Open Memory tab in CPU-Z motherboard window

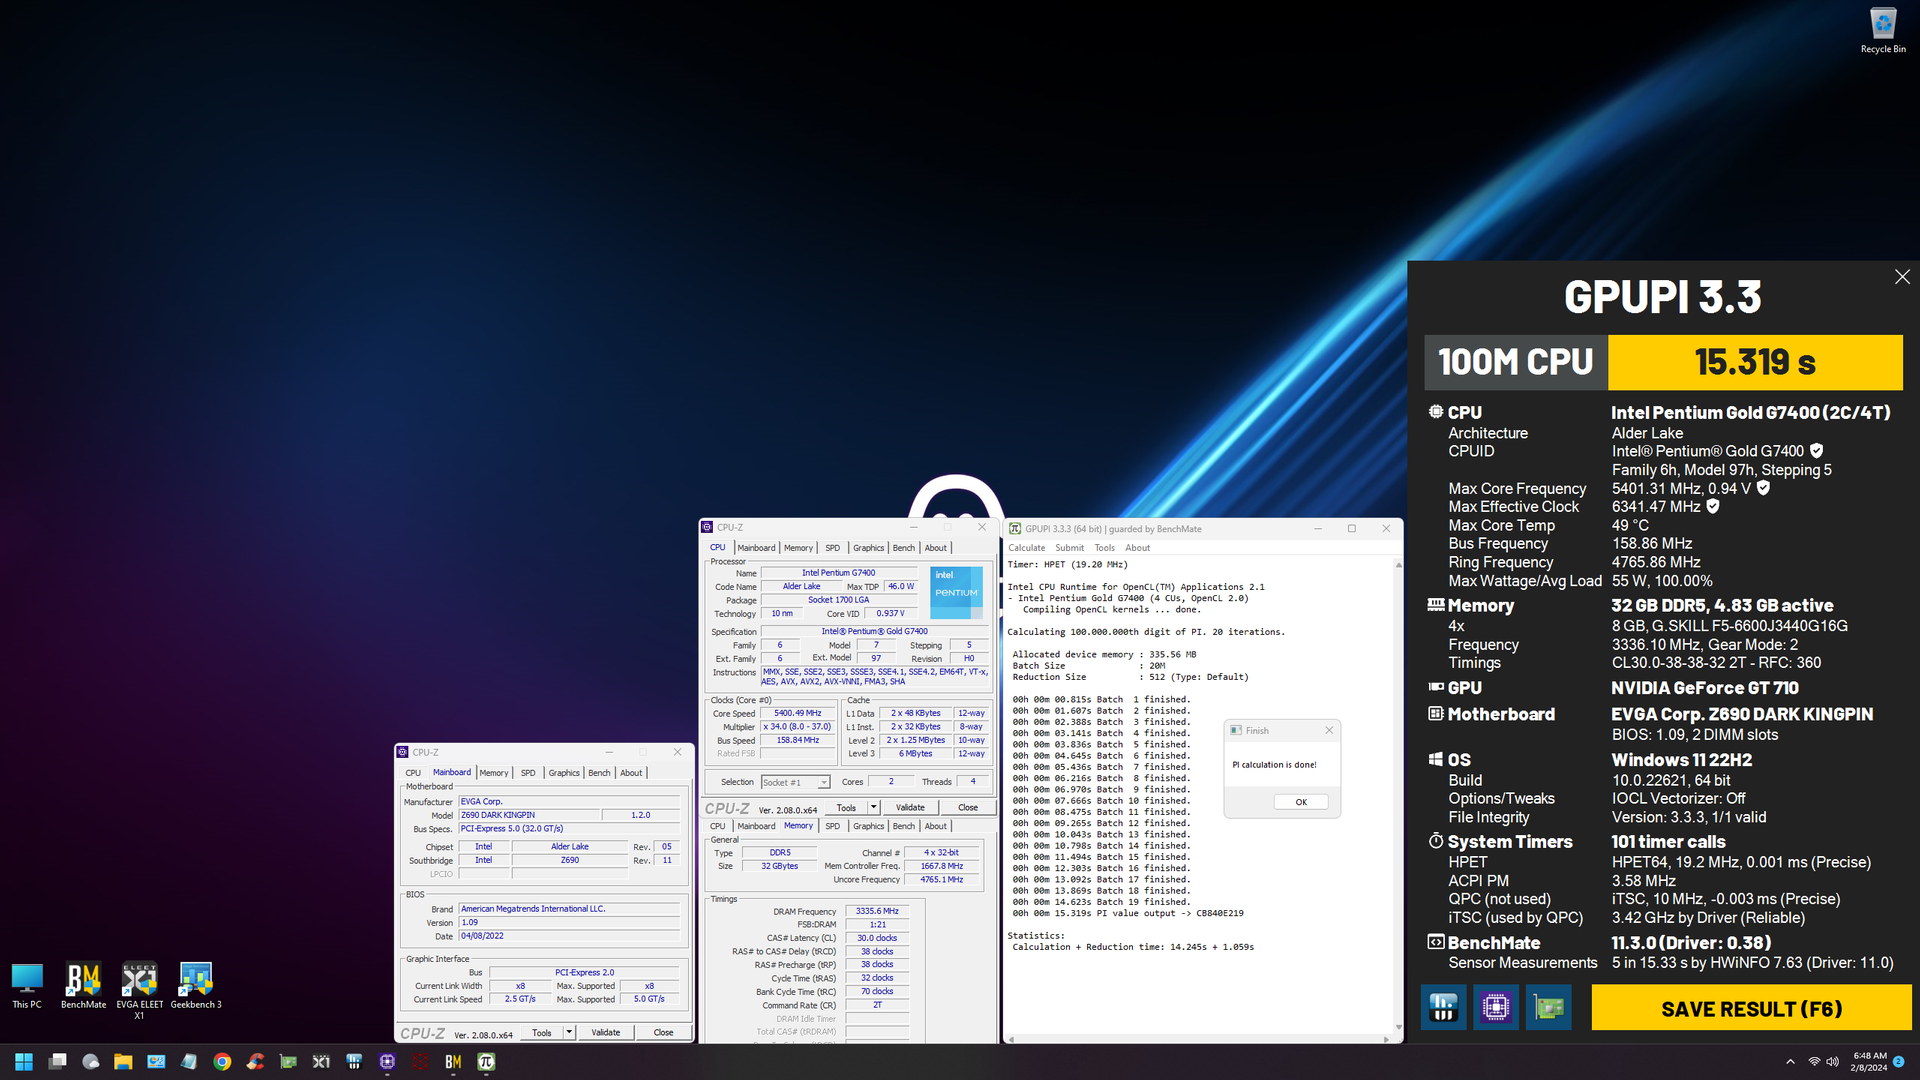[x=494, y=773]
